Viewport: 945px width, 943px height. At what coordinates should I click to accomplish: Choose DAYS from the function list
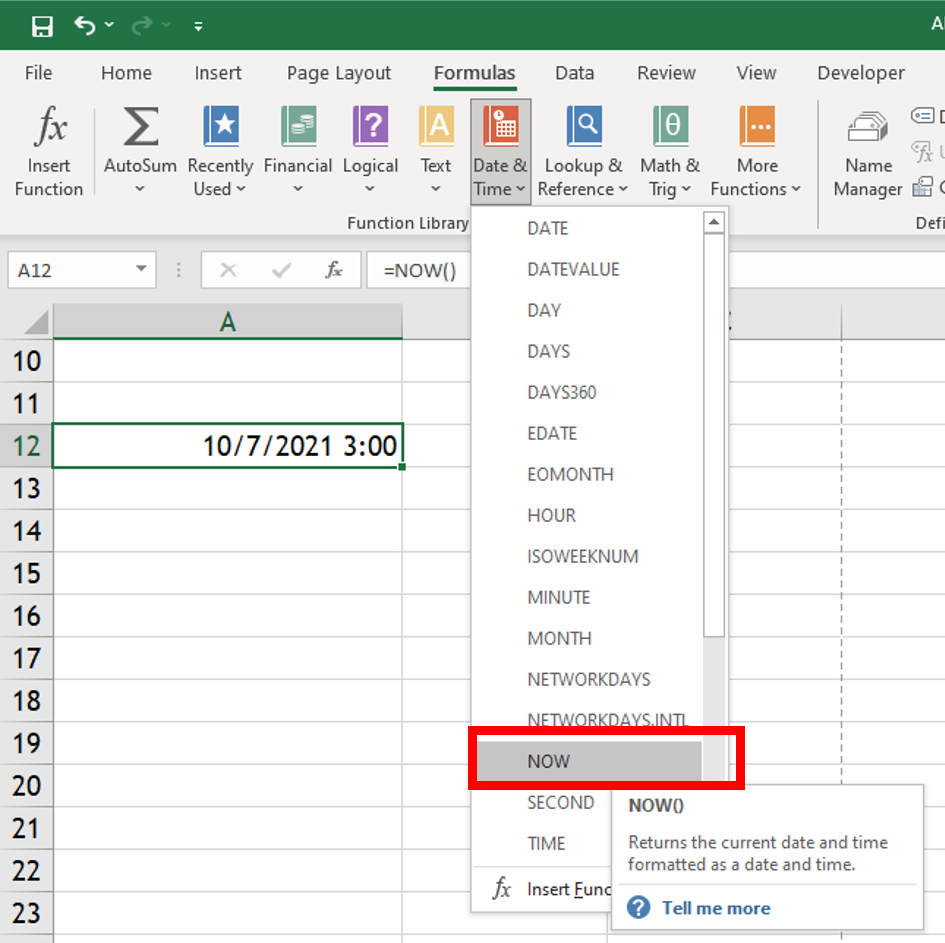coord(587,351)
